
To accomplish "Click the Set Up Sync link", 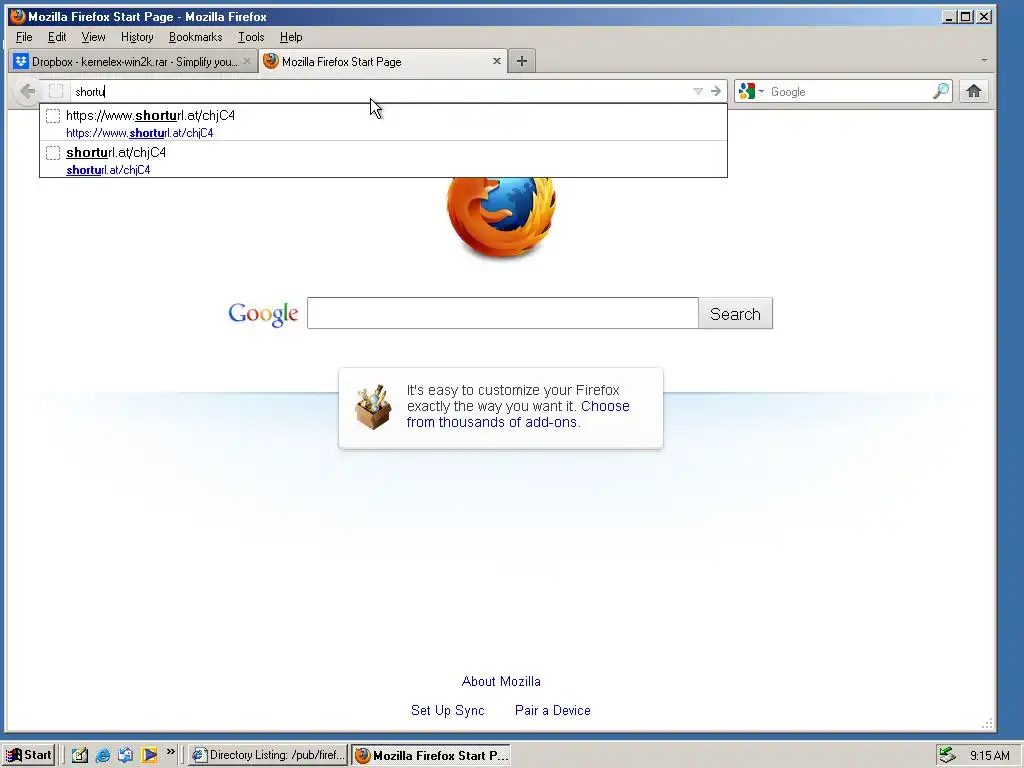I will point(447,710).
